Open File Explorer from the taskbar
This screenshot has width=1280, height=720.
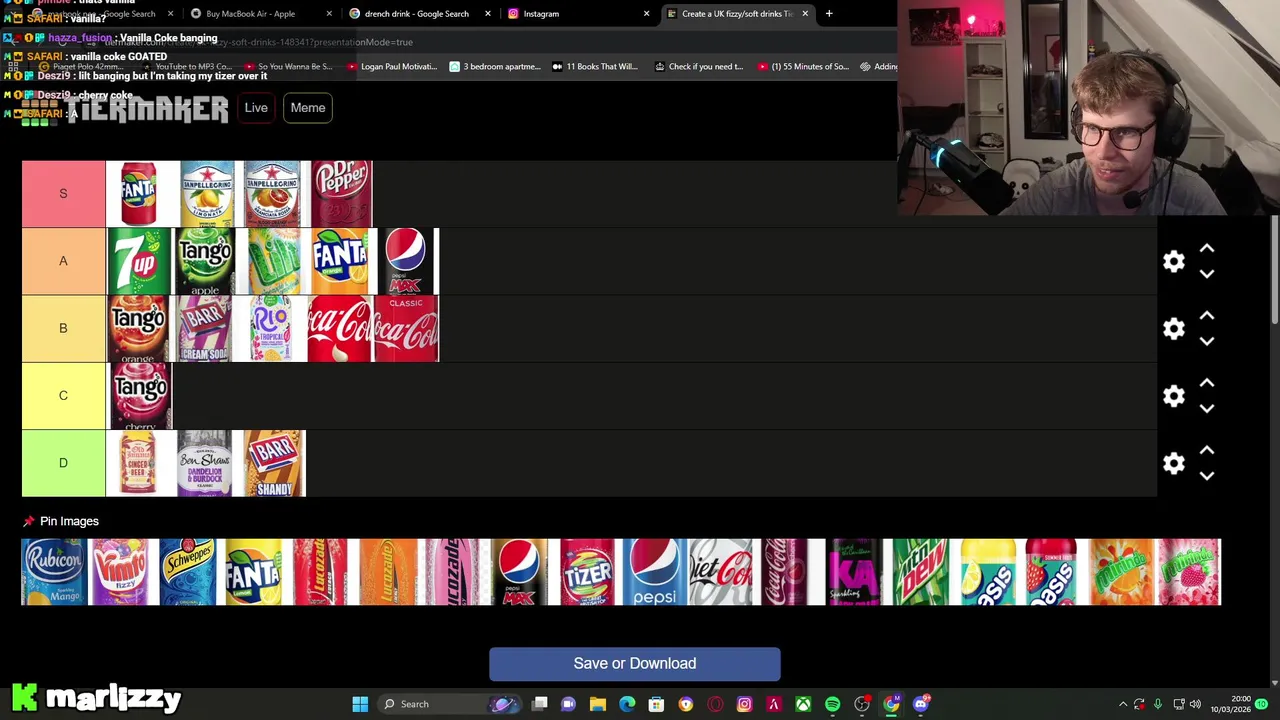[598, 704]
